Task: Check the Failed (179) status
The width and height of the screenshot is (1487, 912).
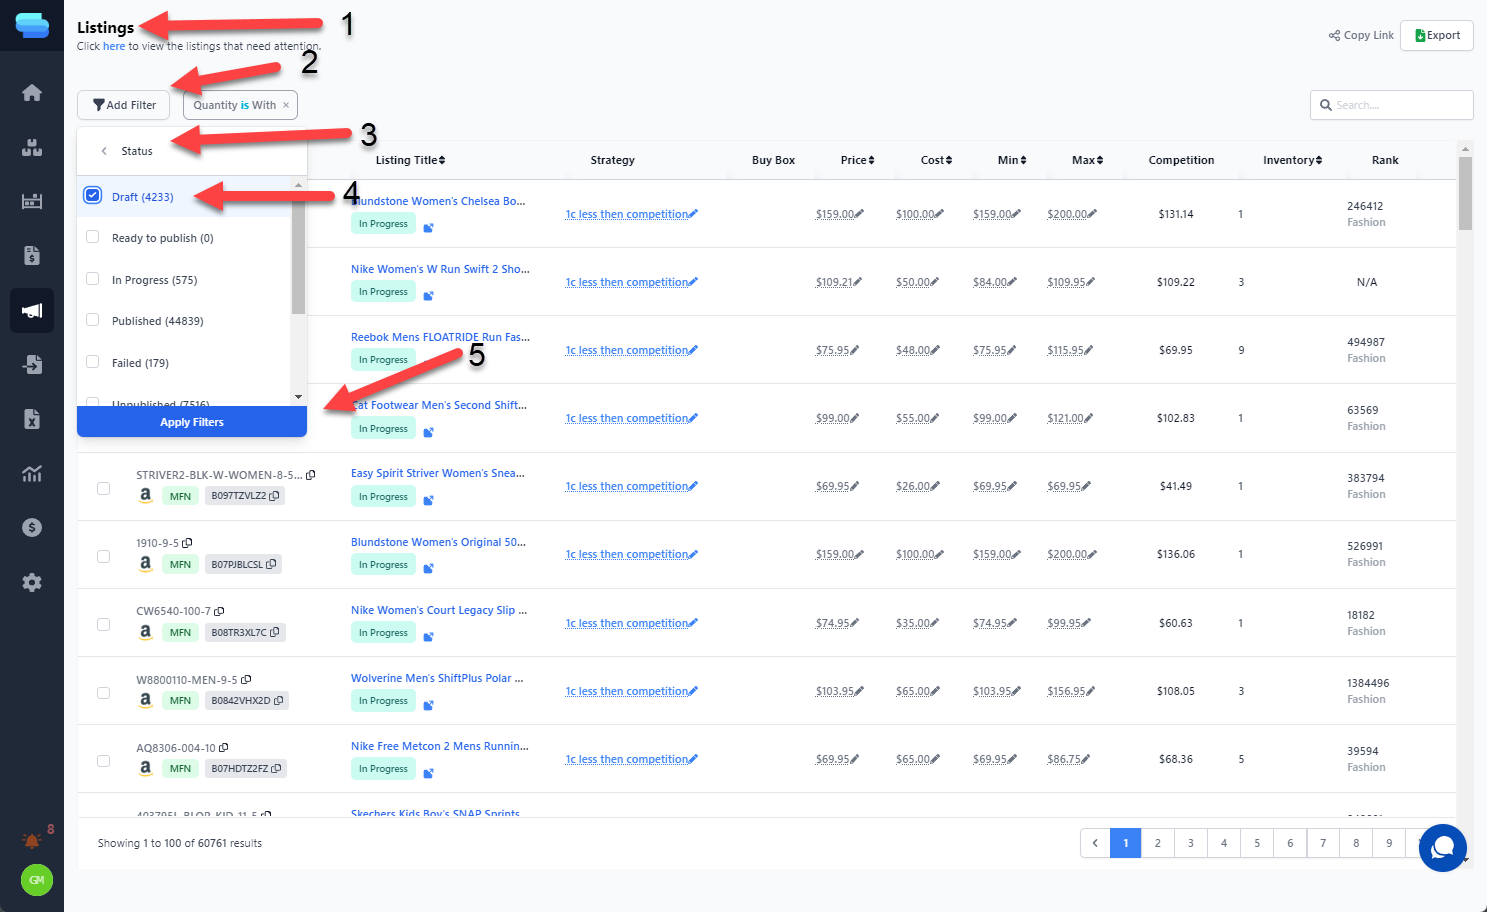Action: [93, 362]
